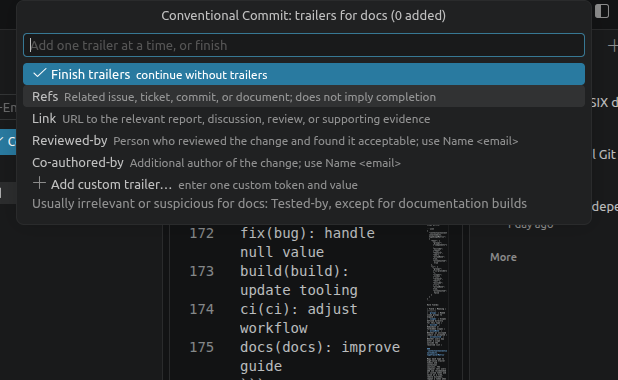
Task: Click line 172 fix(bug) text in editor
Action: click(x=307, y=242)
